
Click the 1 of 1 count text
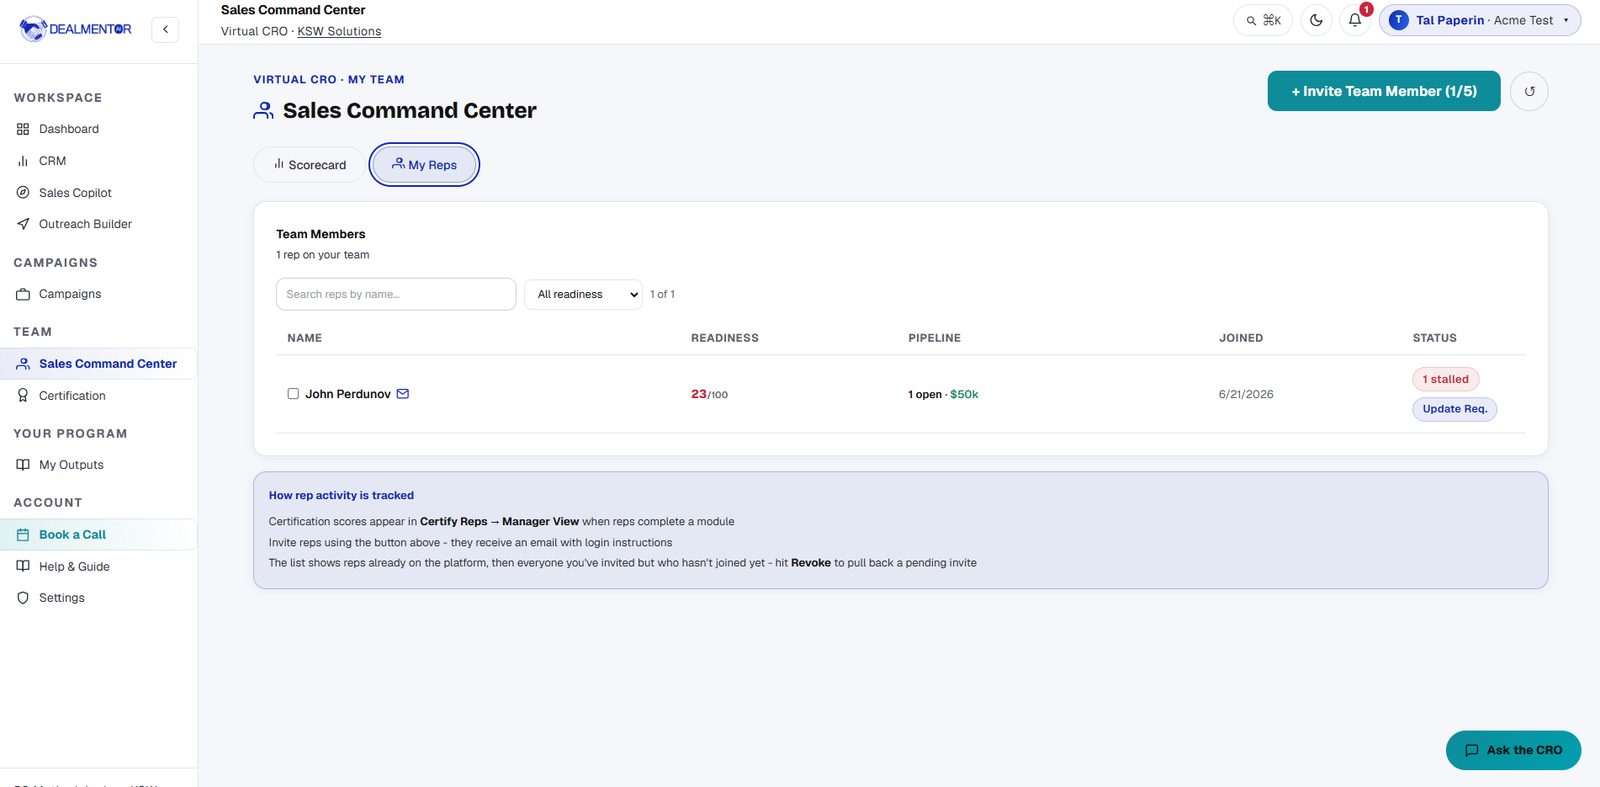pos(662,294)
